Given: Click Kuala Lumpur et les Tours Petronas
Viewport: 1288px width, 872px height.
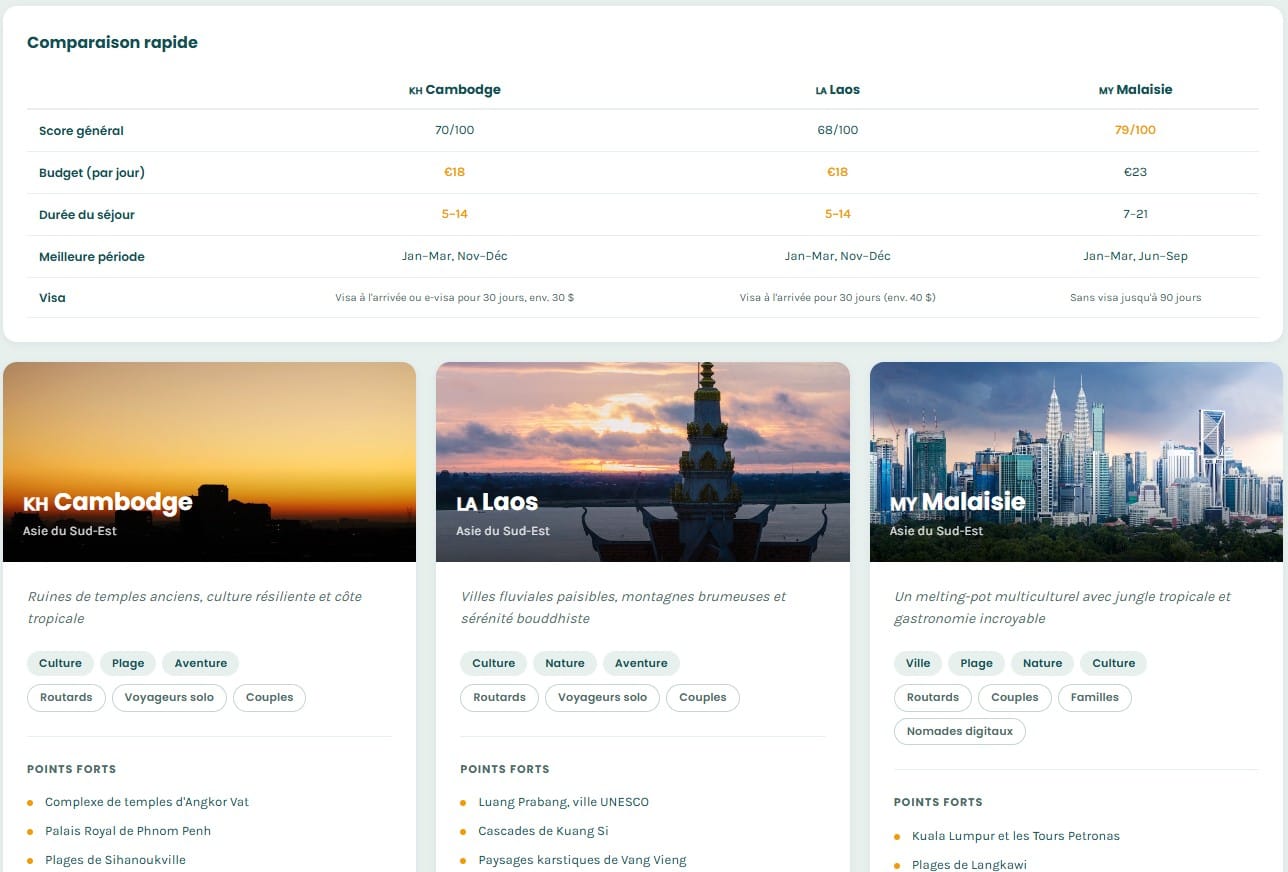Looking at the screenshot, I should [x=1015, y=836].
